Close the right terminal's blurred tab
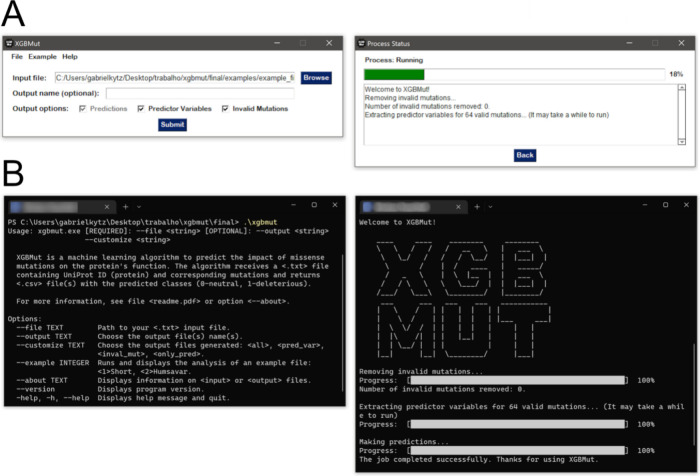700x476 pixels. (458, 207)
